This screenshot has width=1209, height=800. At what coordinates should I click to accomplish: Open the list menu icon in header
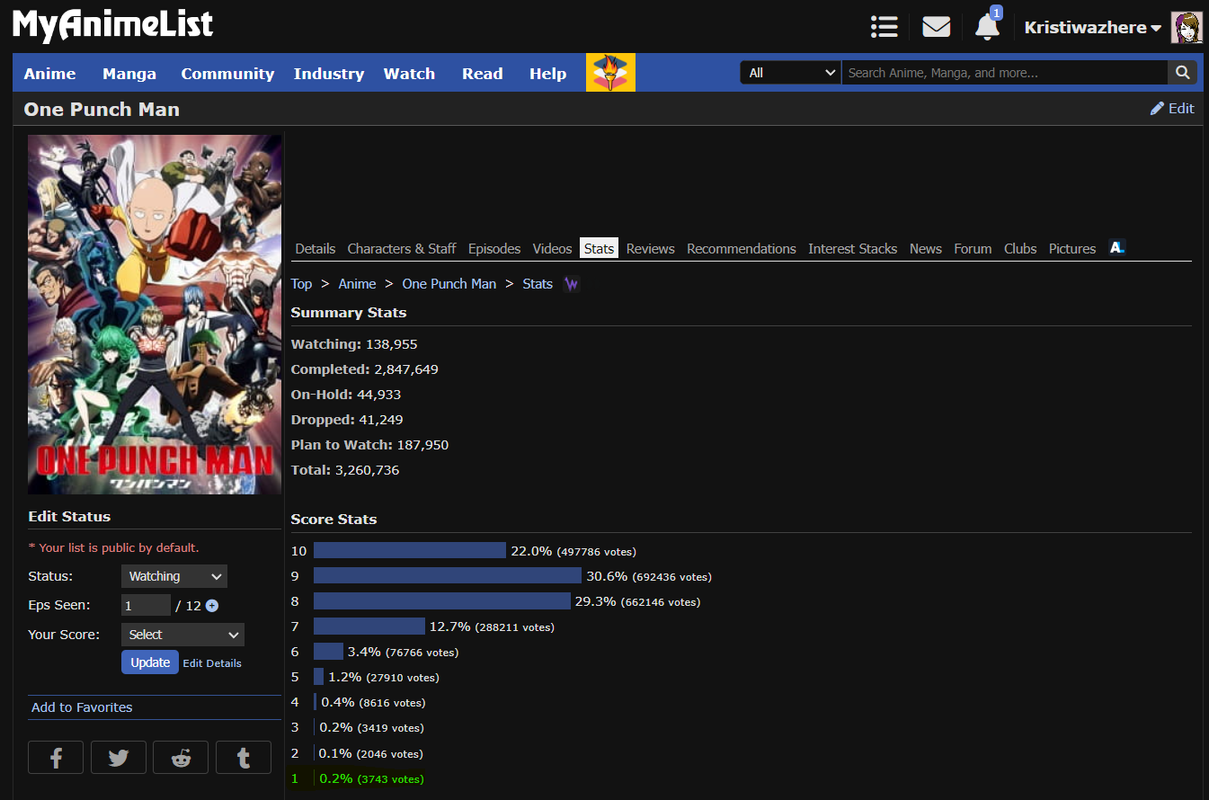tap(884, 27)
